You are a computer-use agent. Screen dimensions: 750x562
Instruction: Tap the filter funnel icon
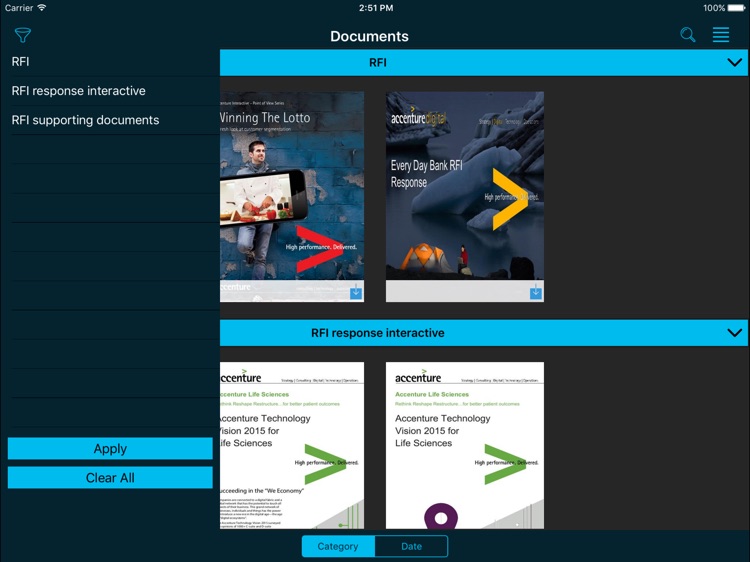22,35
